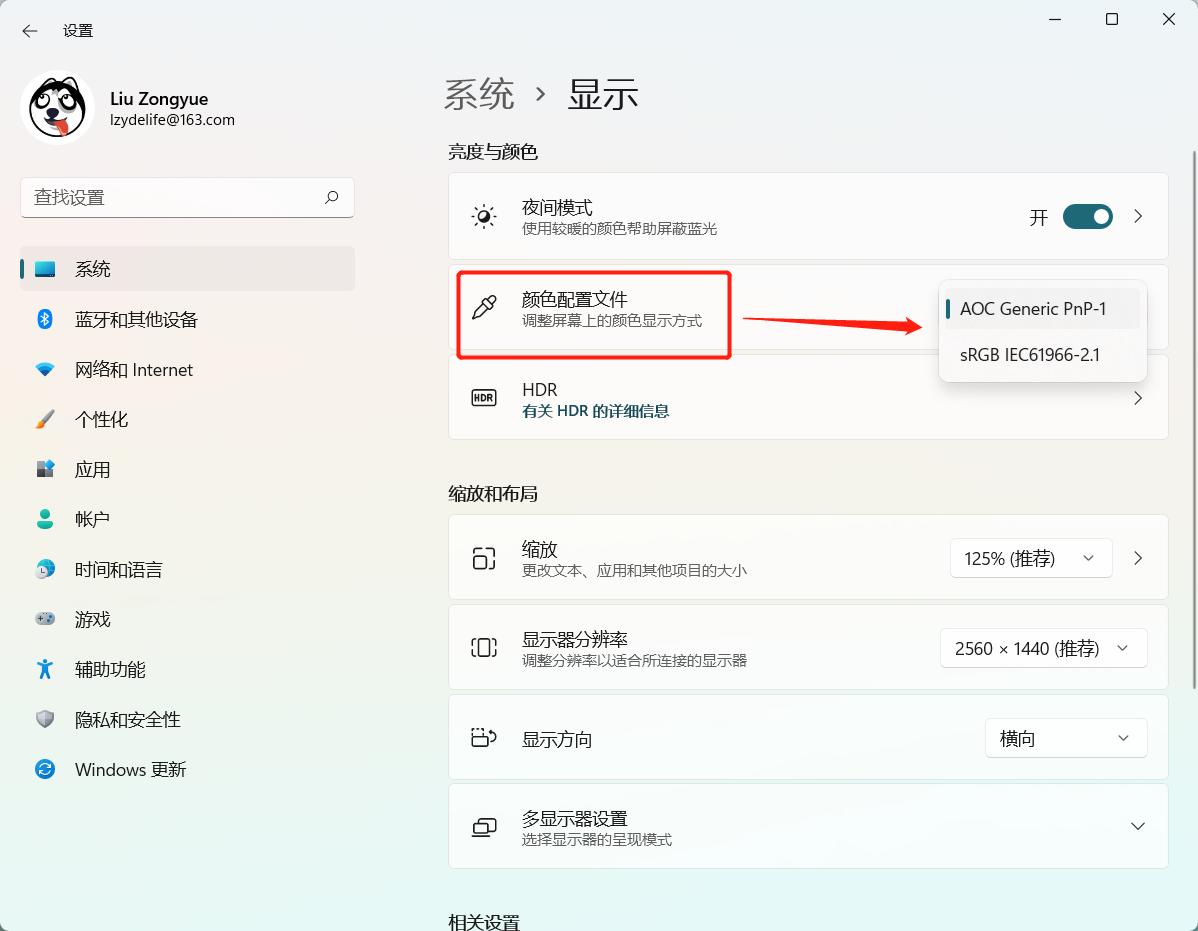The image size is (1198, 931).
Task: Open the 显示器分辨率 dropdown
Action: 1043,648
